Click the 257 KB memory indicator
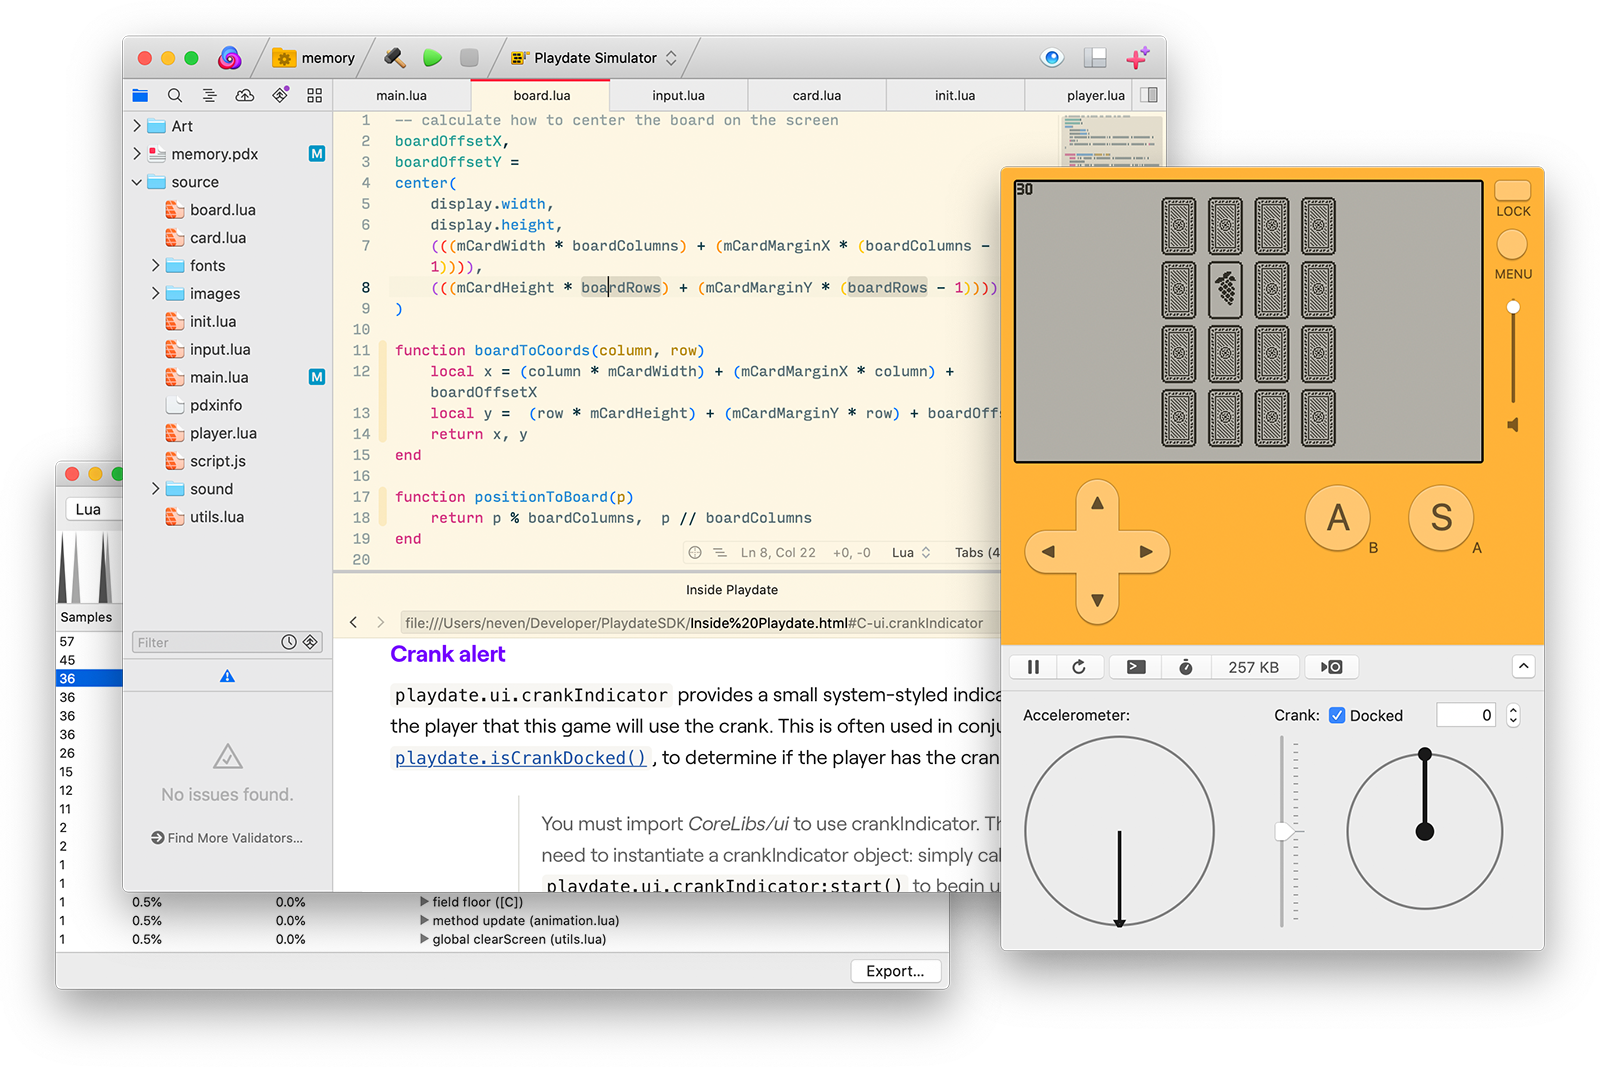This screenshot has height=1067, width=1600. click(x=1254, y=667)
